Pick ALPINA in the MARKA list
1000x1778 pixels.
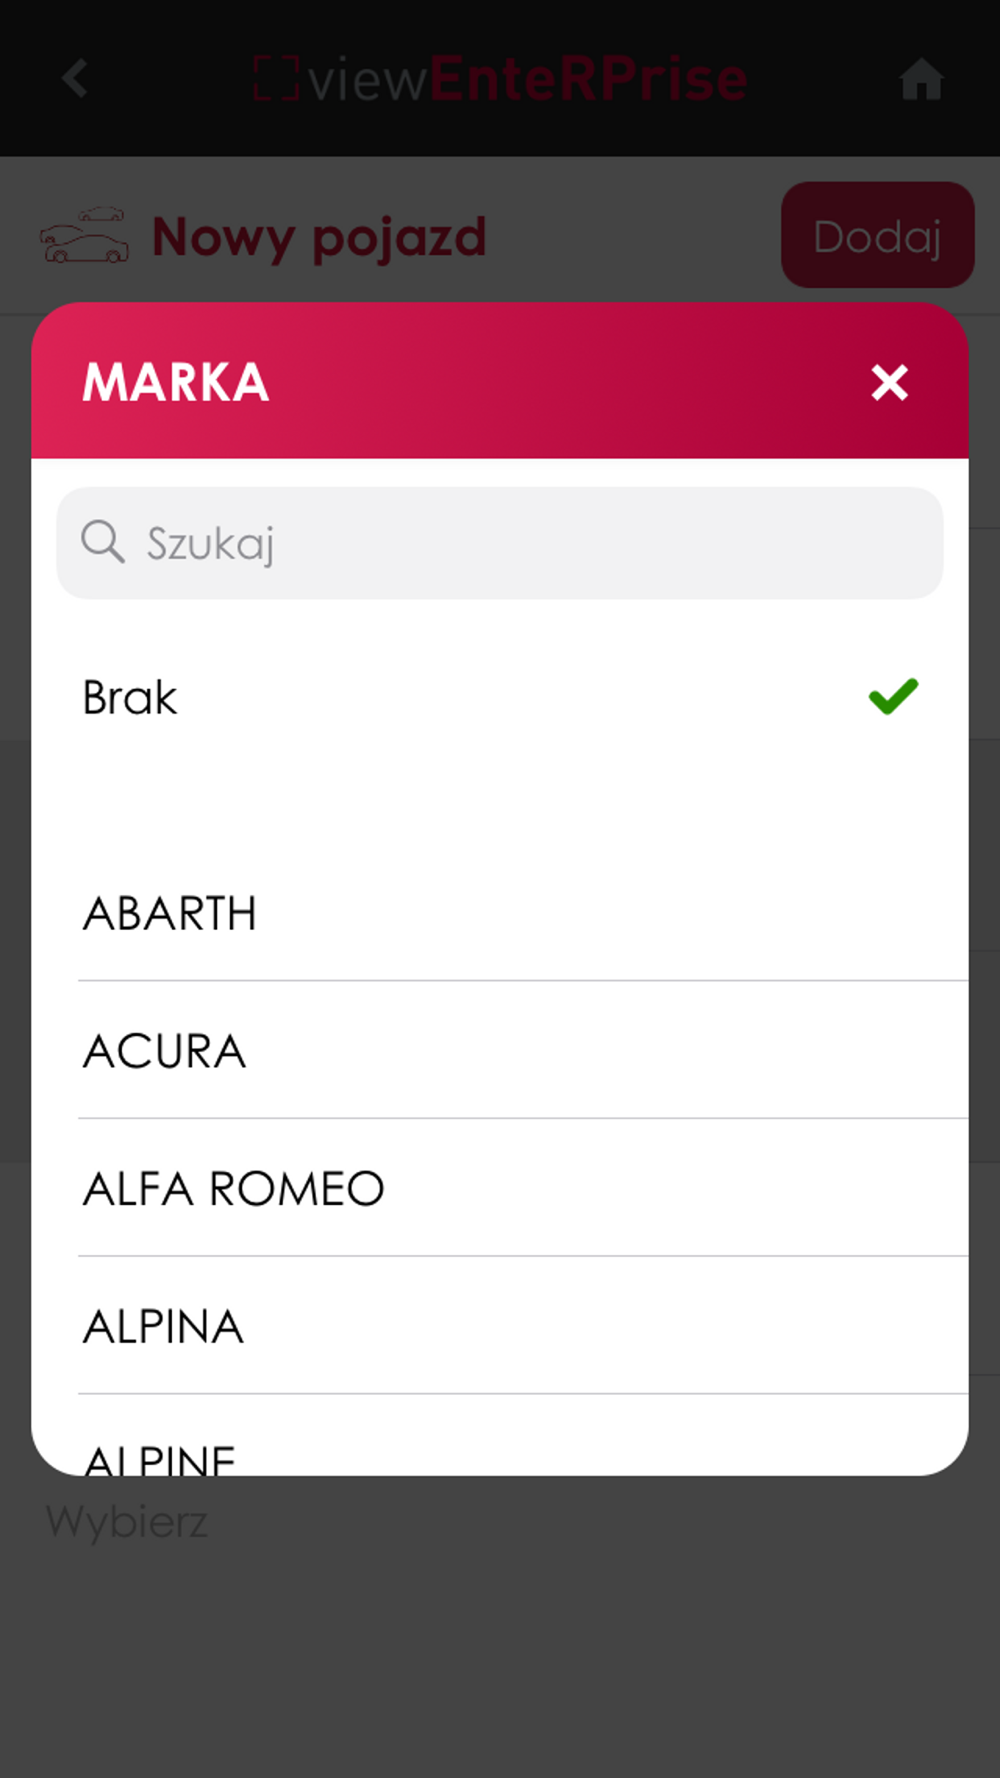click(500, 1326)
